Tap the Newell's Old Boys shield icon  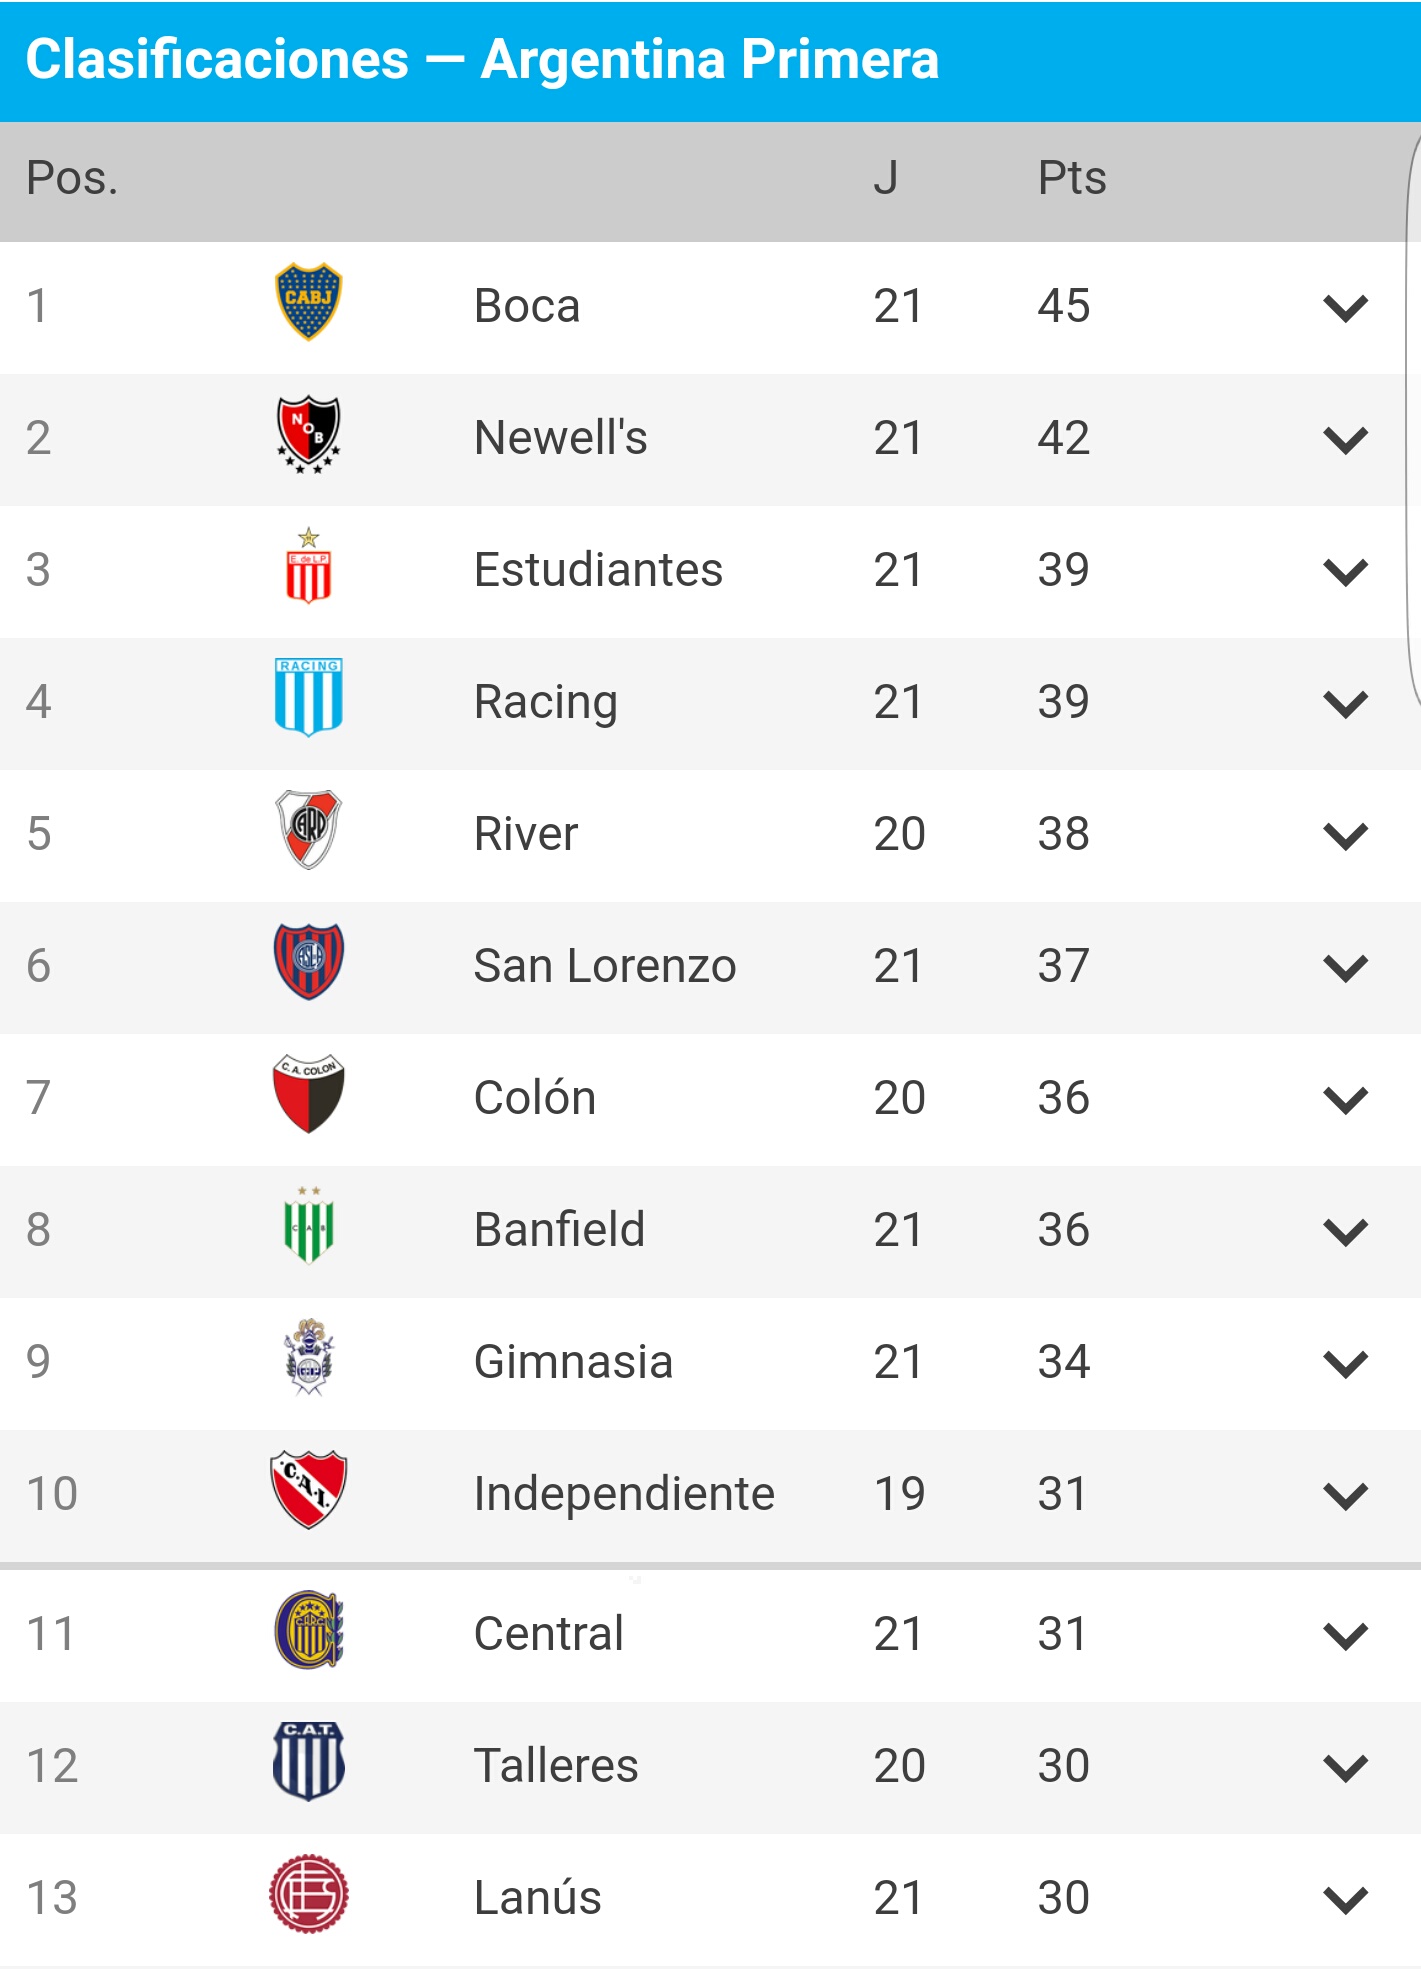click(x=308, y=434)
